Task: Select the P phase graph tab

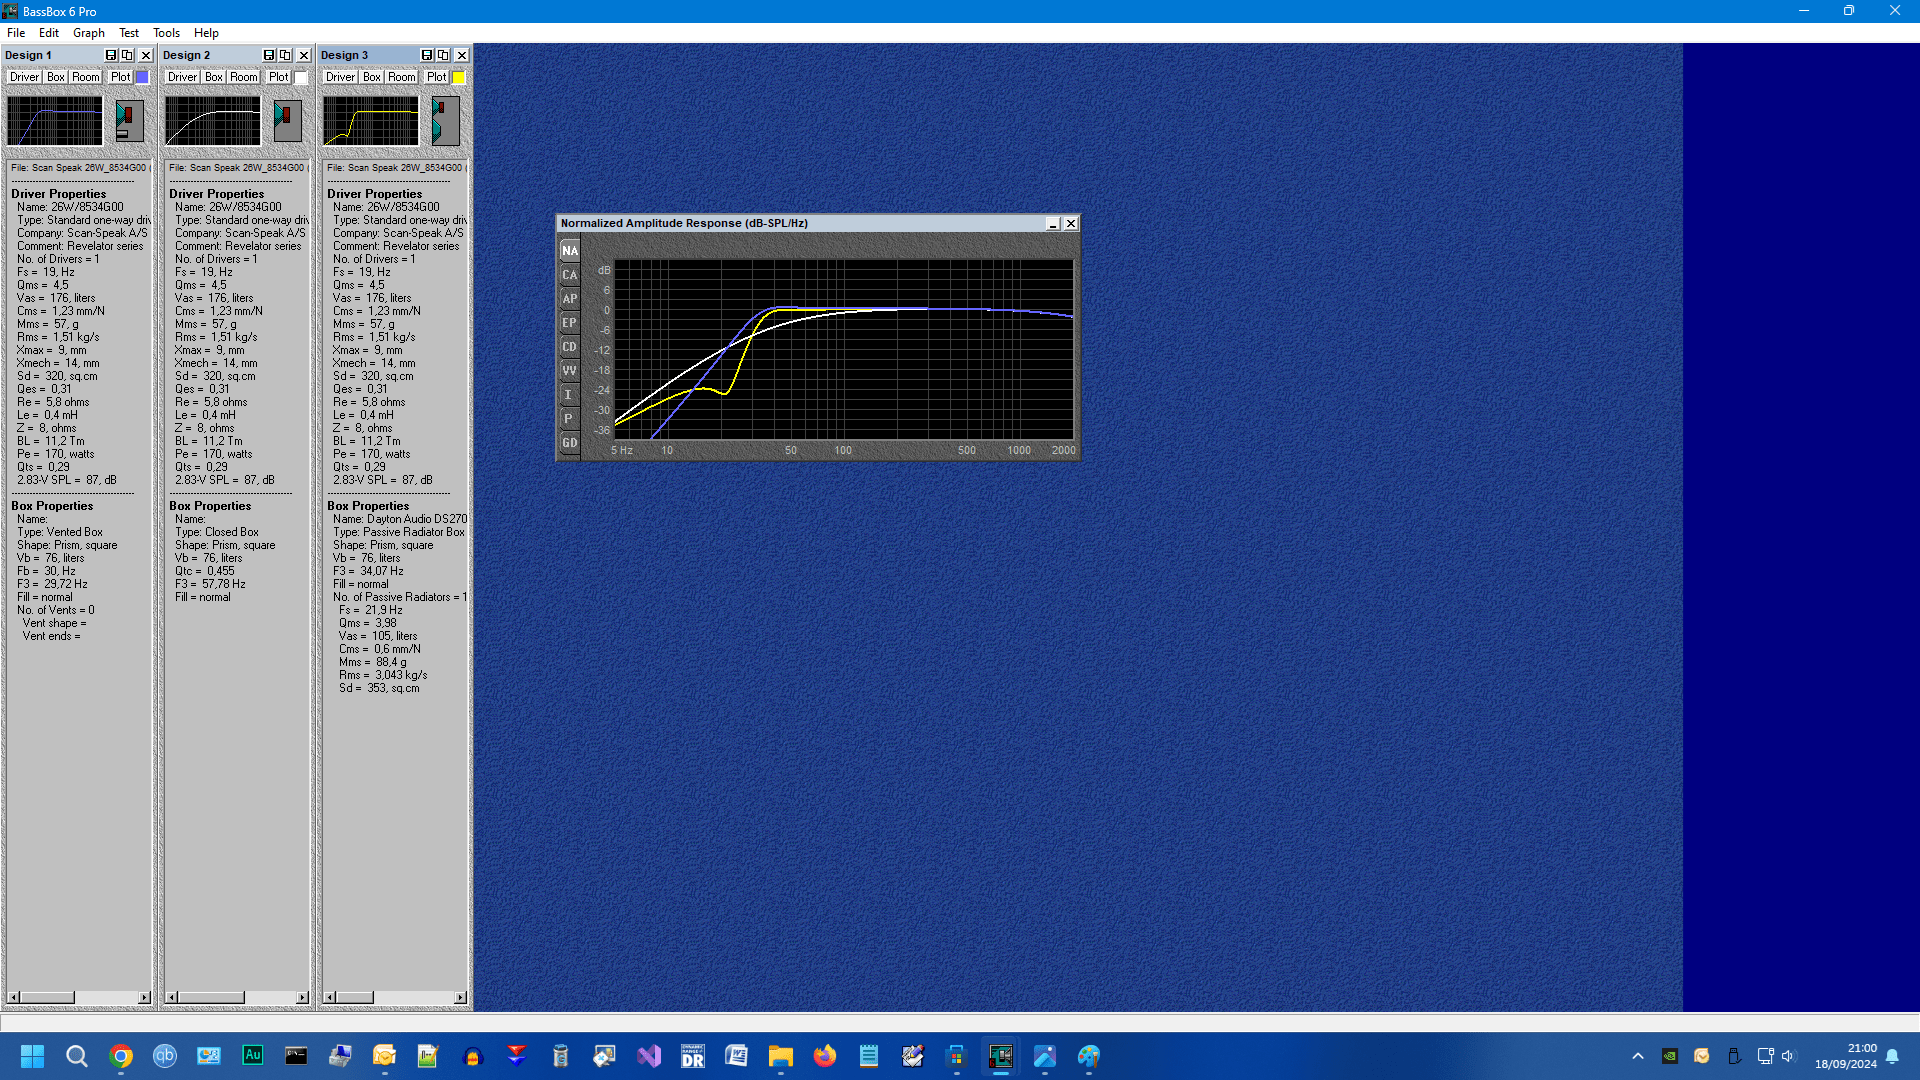Action: [x=569, y=419]
